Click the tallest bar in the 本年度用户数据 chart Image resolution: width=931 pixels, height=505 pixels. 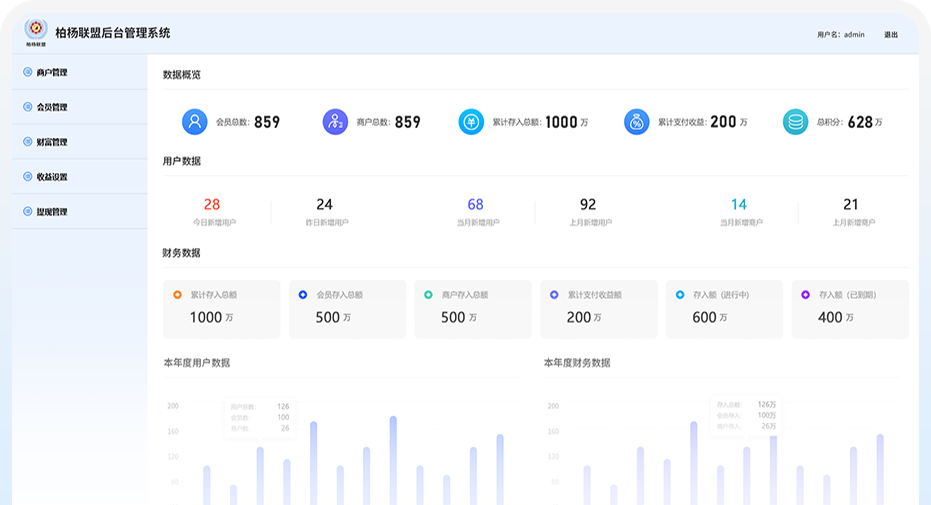point(393,460)
